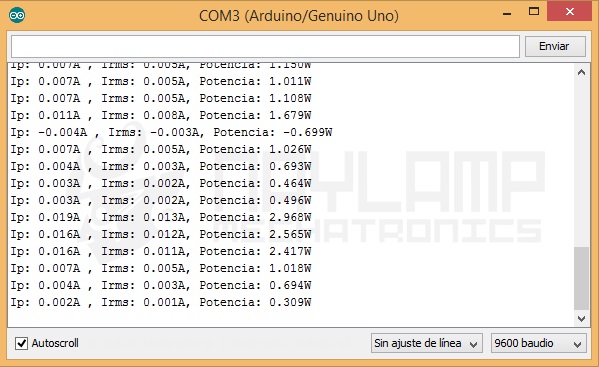599x367 pixels.
Task: Send the message with the Enviar button
Action: (555, 46)
